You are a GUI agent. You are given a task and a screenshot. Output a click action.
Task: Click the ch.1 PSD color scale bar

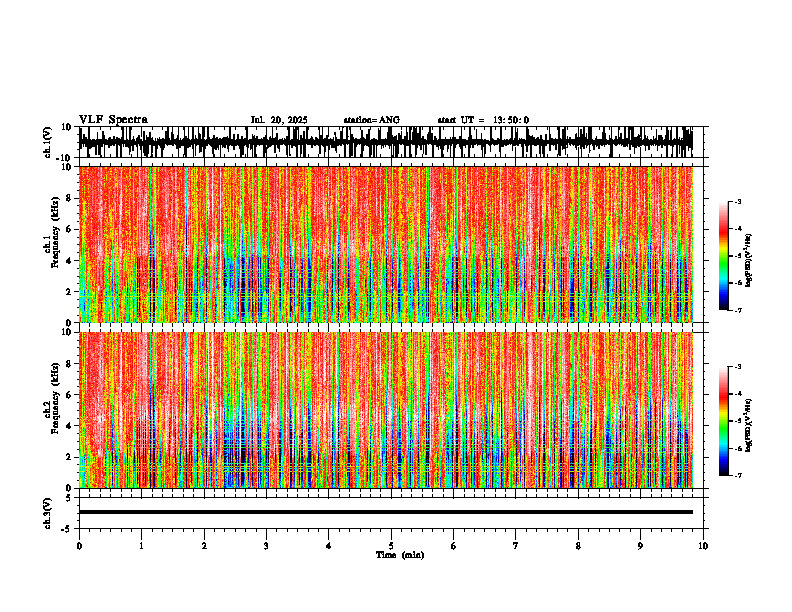pyautogui.click(x=723, y=256)
